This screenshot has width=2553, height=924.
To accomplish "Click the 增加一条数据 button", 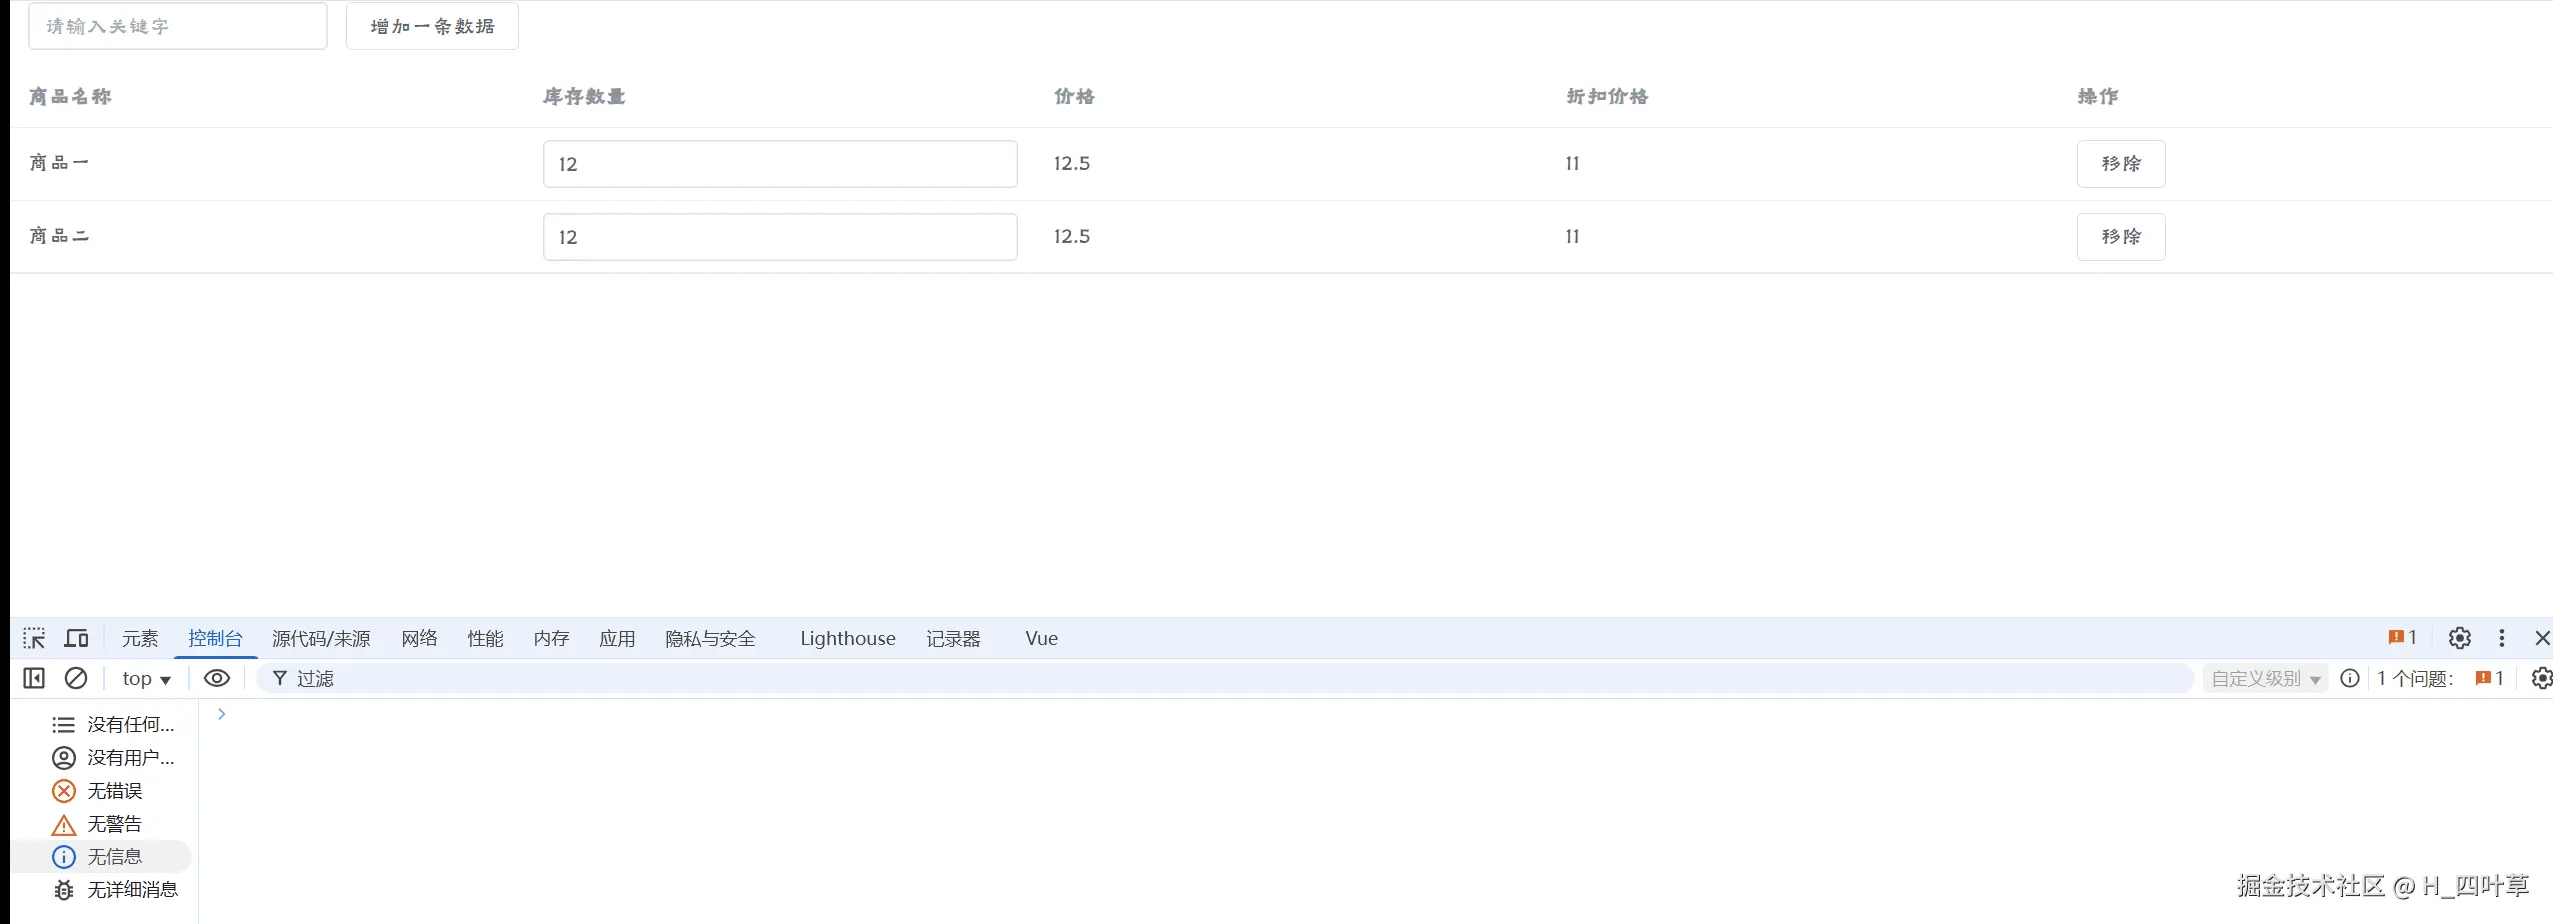I will coord(432,26).
